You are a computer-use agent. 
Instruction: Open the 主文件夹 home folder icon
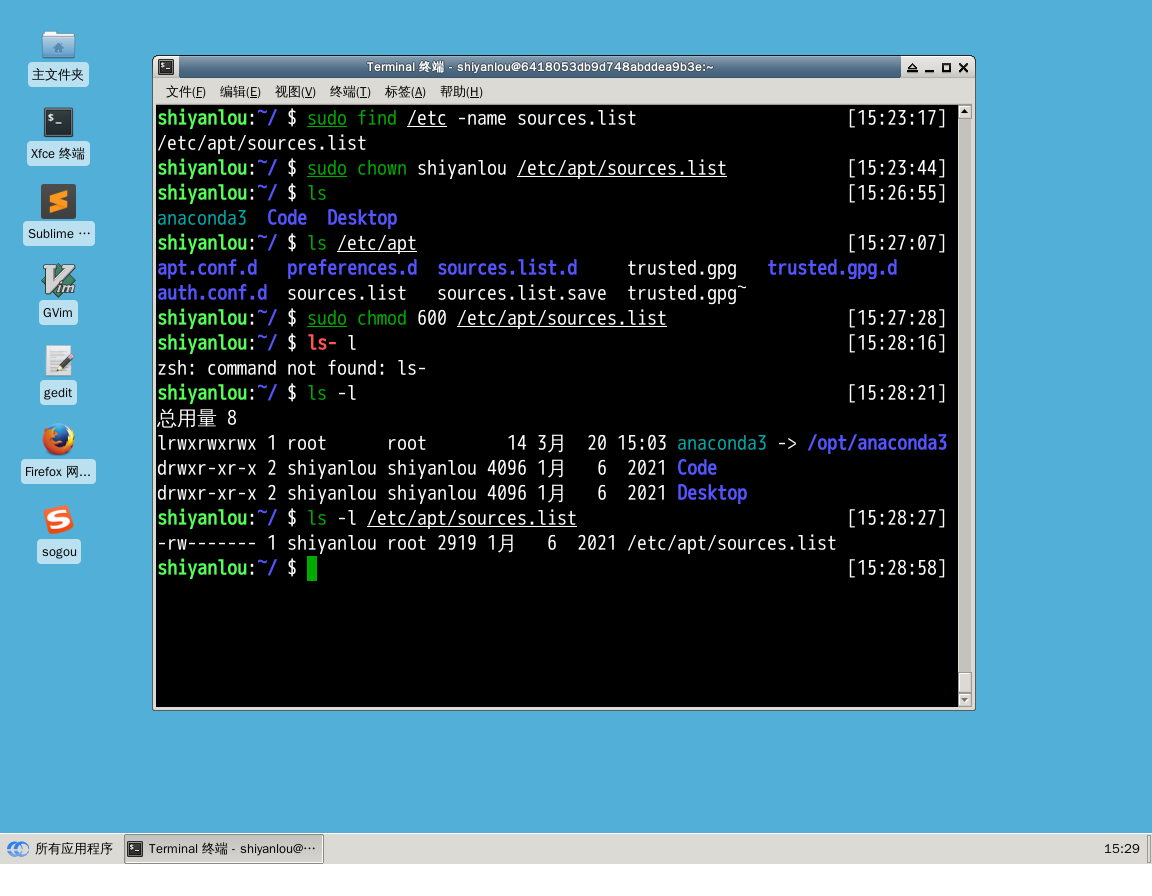pyautogui.click(x=58, y=45)
